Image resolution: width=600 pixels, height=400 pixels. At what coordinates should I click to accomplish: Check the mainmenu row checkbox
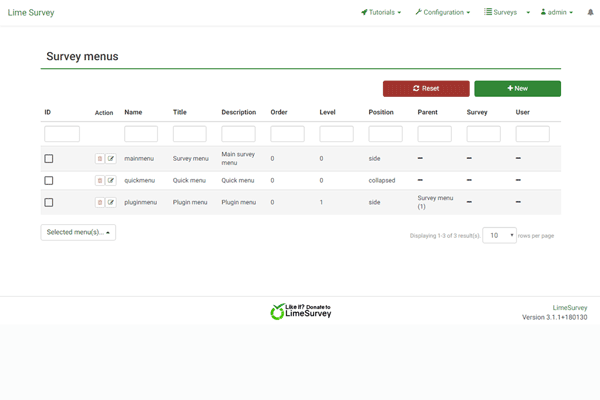click(49, 158)
